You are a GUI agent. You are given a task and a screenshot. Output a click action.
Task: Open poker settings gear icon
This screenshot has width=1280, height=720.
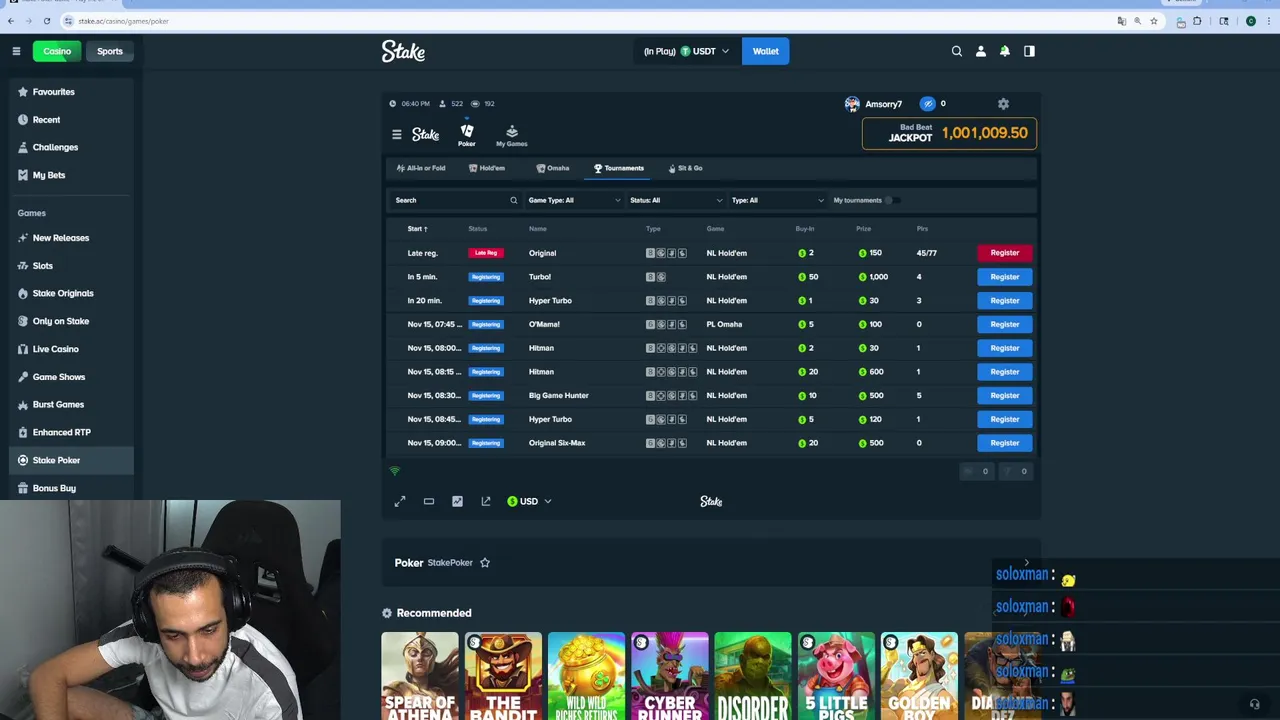tap(1003, 104)
